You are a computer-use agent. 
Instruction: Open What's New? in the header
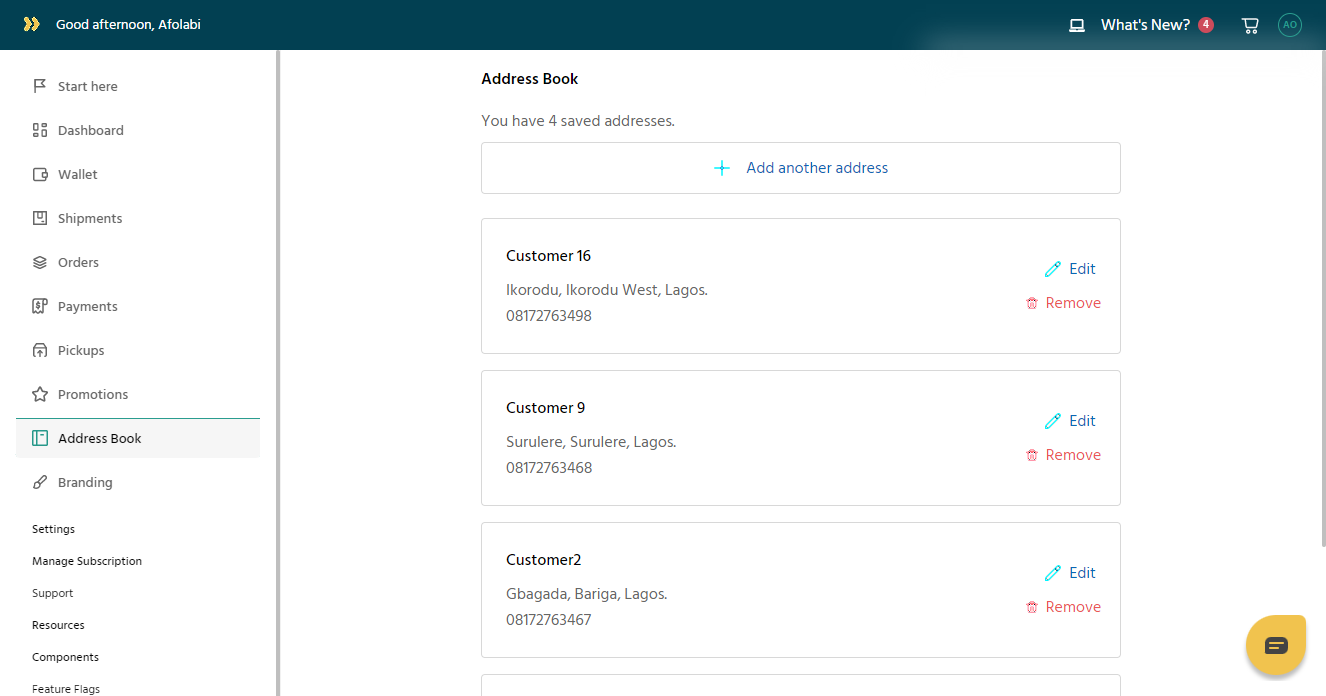(x=1145, y=25)
